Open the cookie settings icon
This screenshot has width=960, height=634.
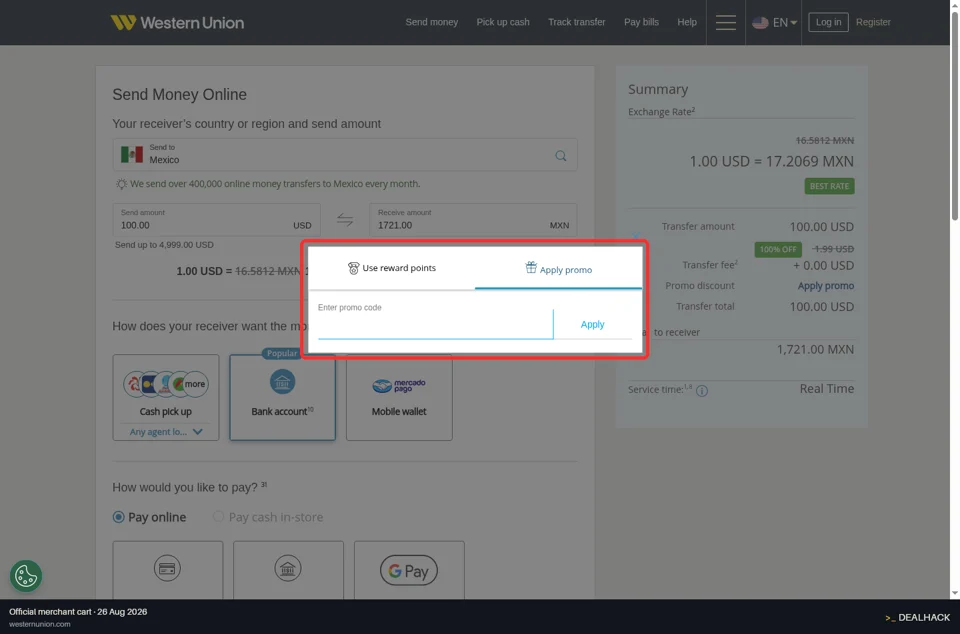26,576
